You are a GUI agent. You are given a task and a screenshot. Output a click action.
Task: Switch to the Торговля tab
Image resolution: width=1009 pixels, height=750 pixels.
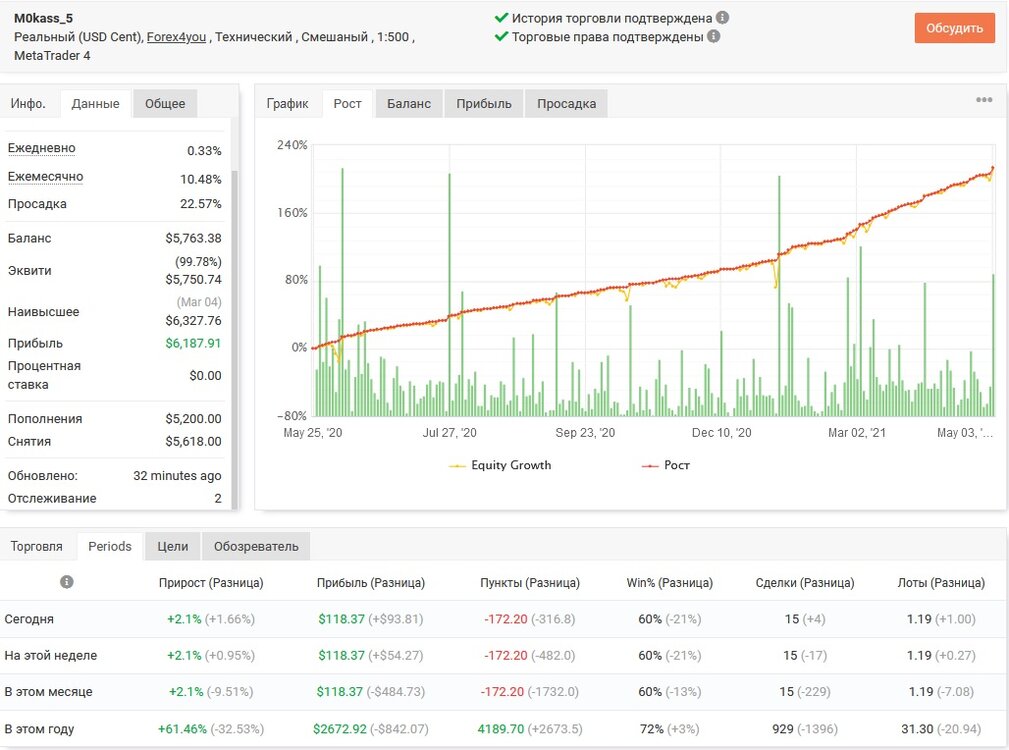[37, 546]
